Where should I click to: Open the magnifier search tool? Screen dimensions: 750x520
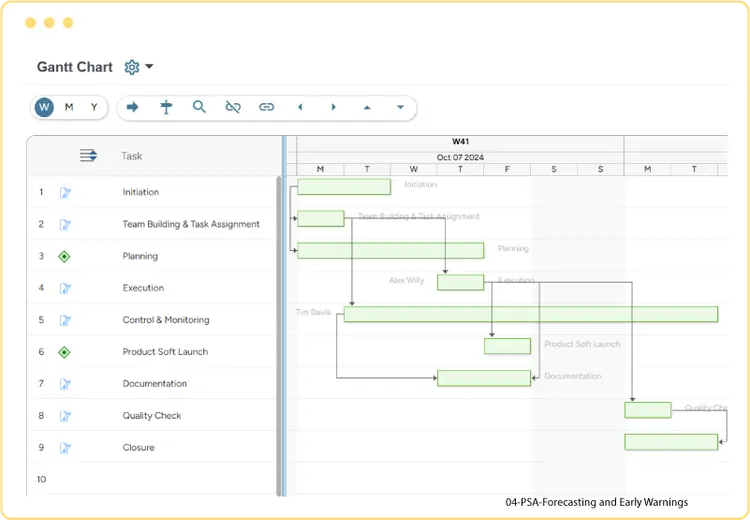pyautogui.click(x=199, y=107)
